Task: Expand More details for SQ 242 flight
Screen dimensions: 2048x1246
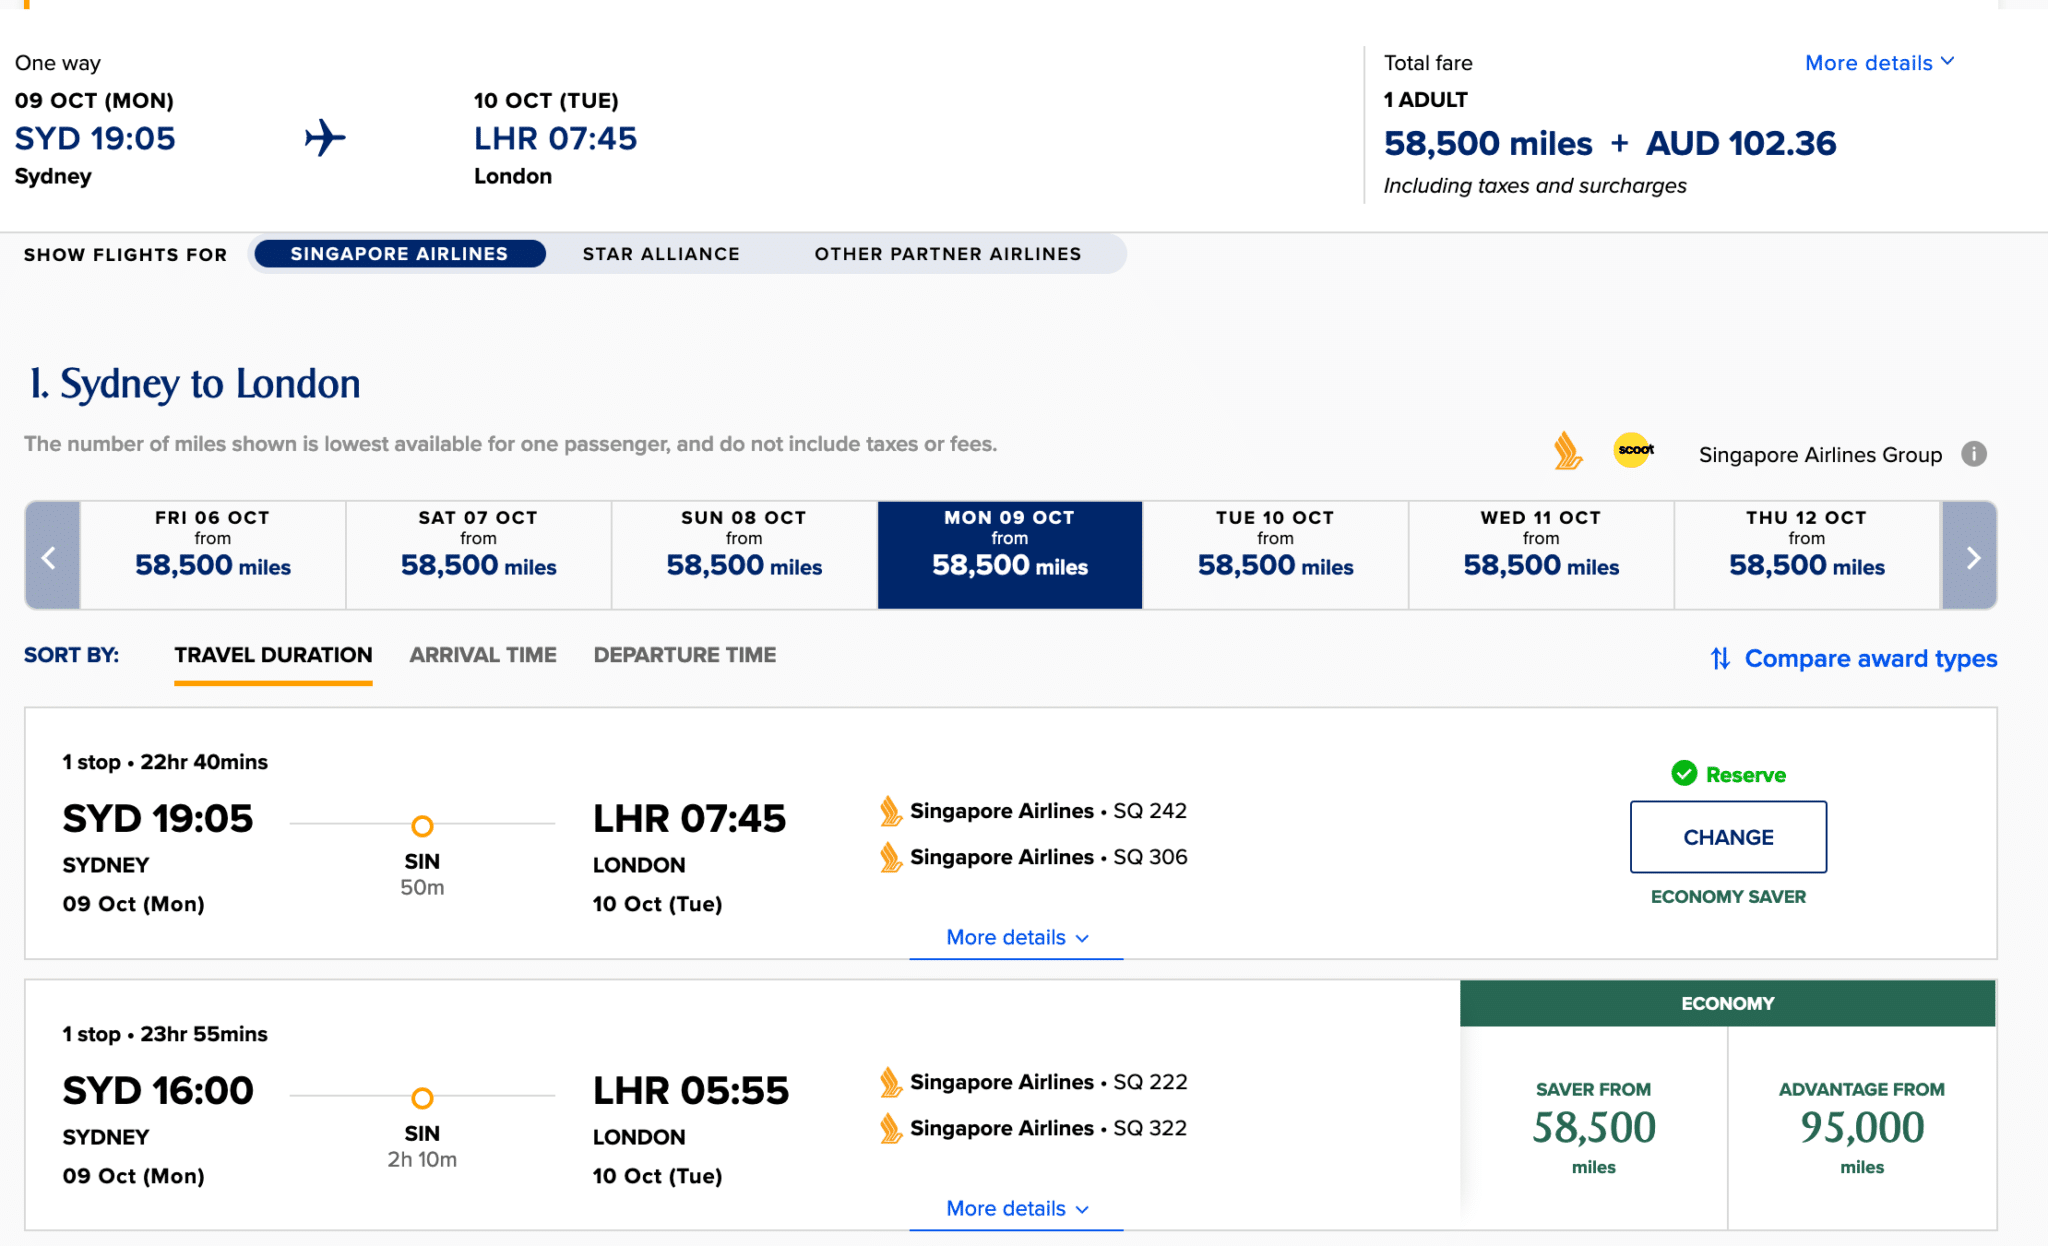Action: [1016, 938]
